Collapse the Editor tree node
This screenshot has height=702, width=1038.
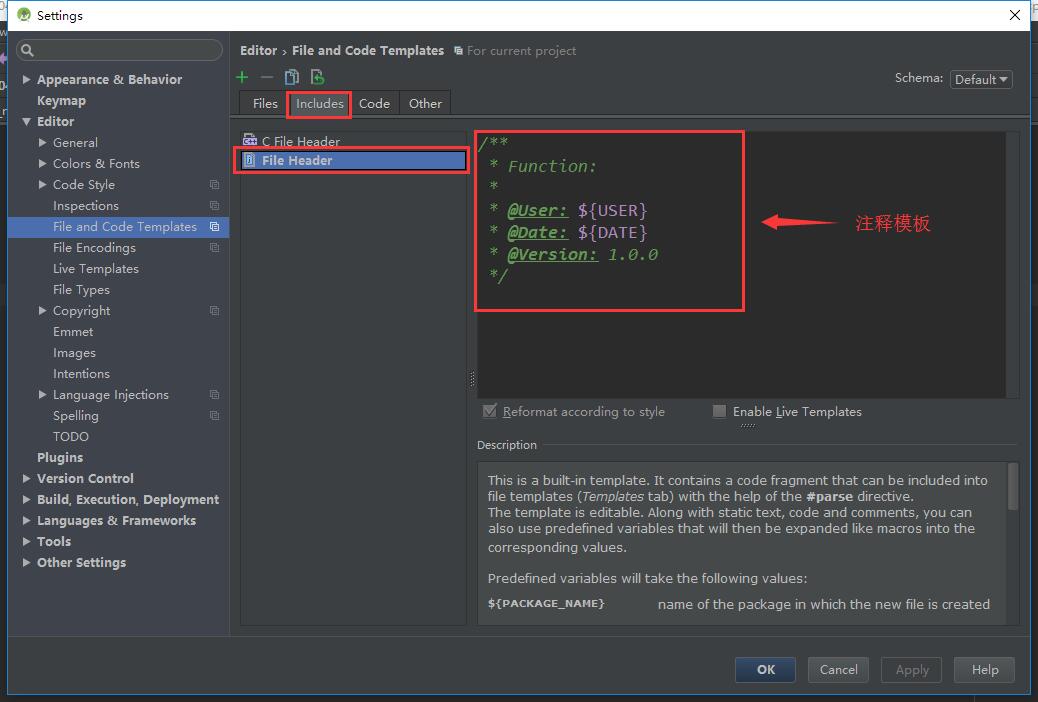[27, 122]
